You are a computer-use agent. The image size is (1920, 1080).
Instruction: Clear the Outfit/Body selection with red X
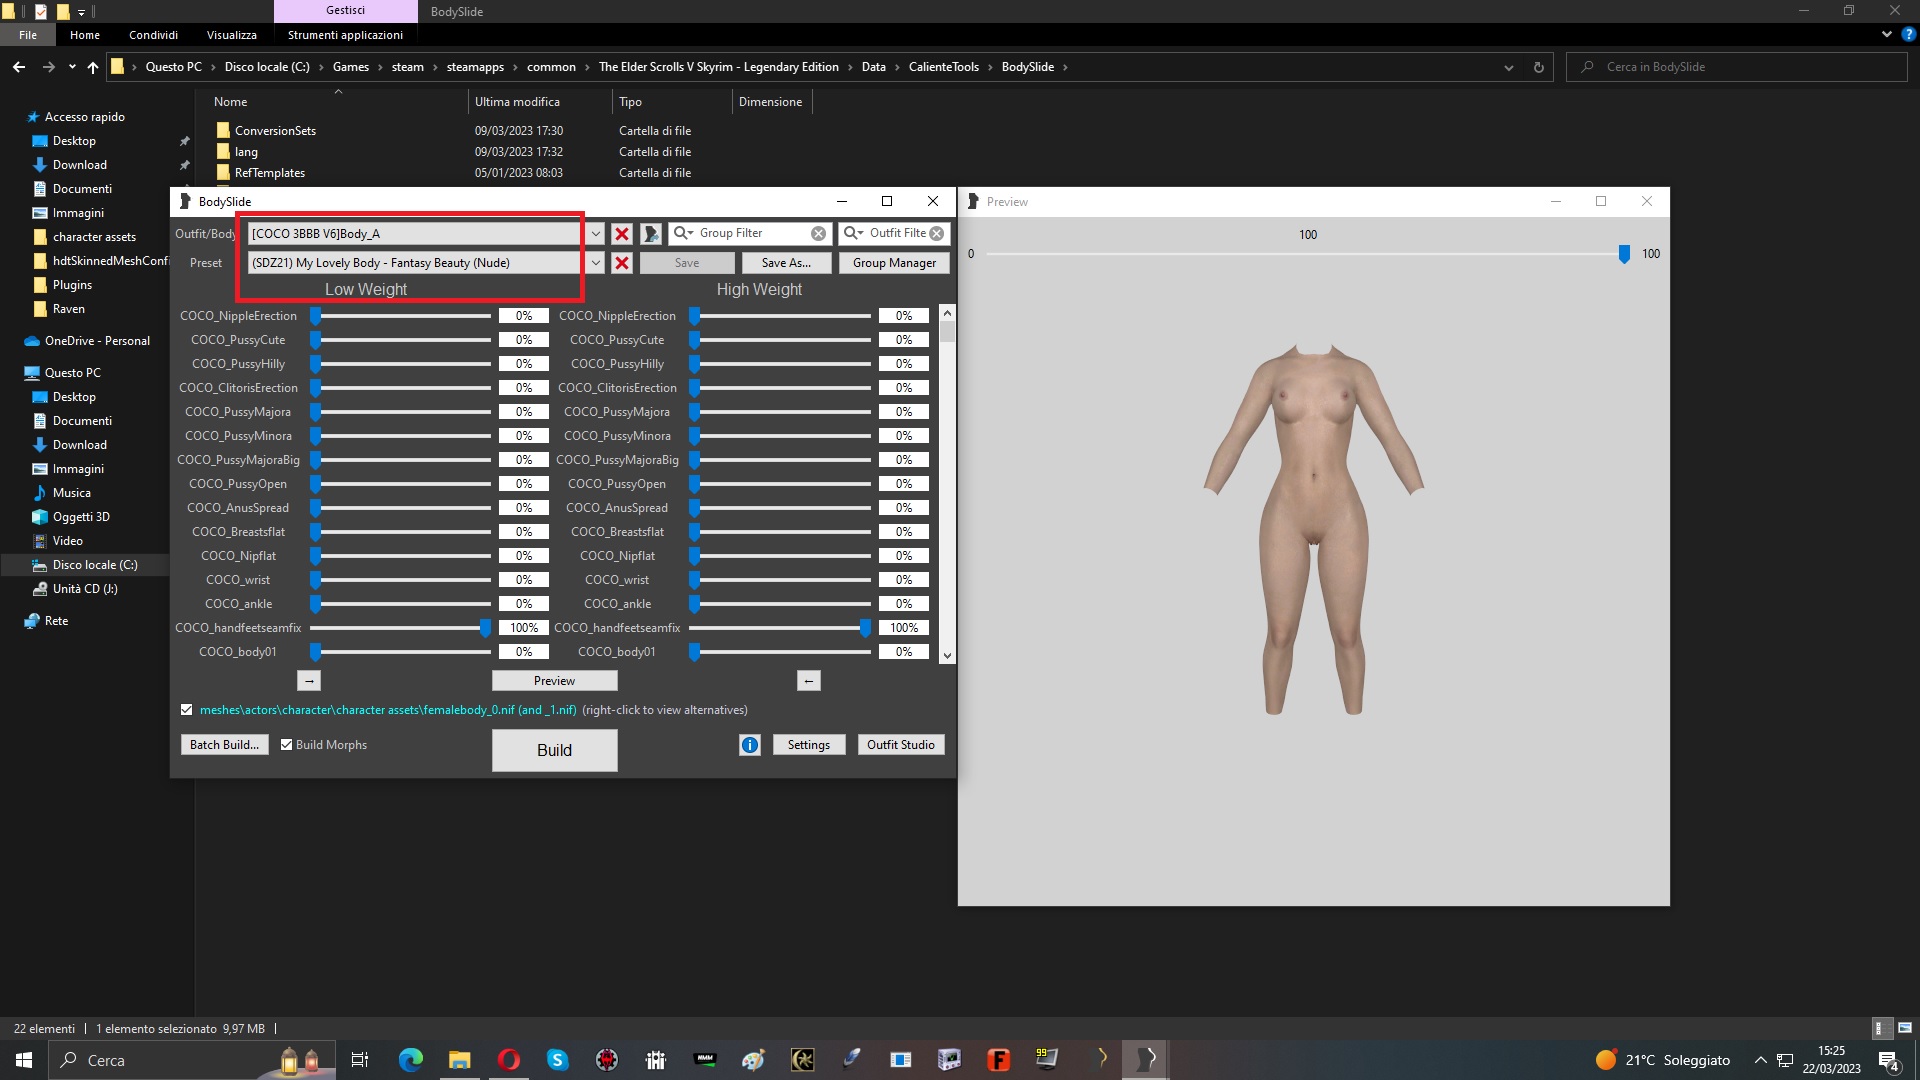click(x=622, y=234)
